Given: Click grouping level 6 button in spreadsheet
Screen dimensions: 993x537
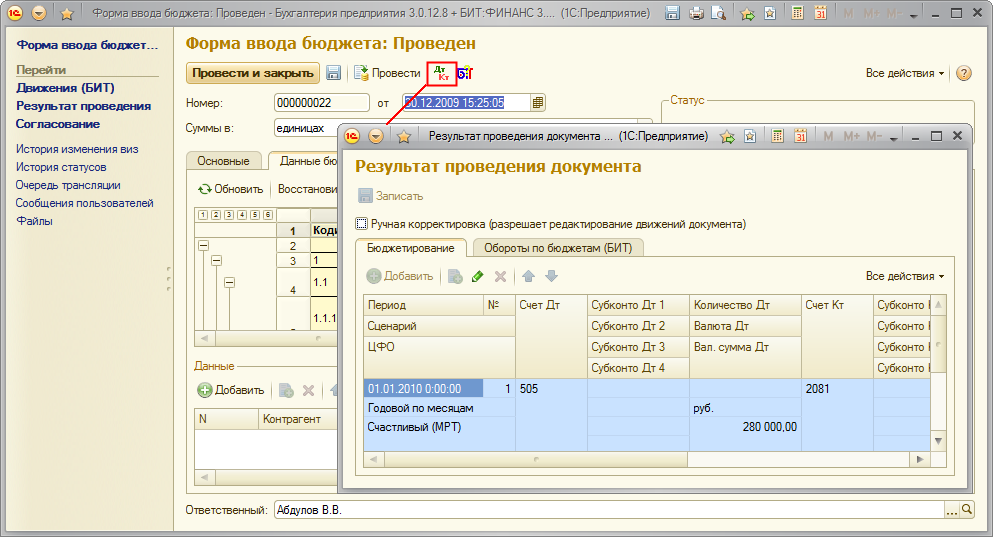Looking at the screenshot, I should 268,215.
